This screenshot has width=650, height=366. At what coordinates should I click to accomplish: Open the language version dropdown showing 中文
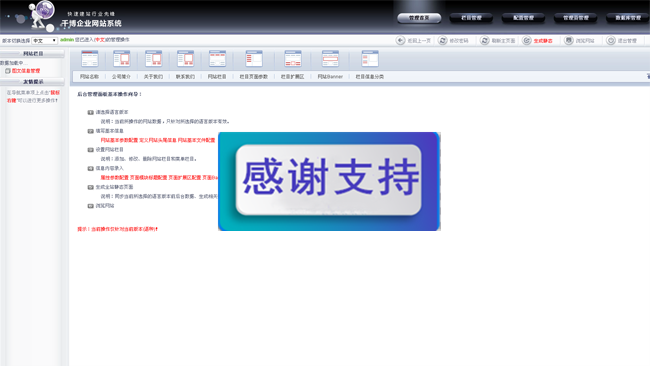click(x=44, y=41)
